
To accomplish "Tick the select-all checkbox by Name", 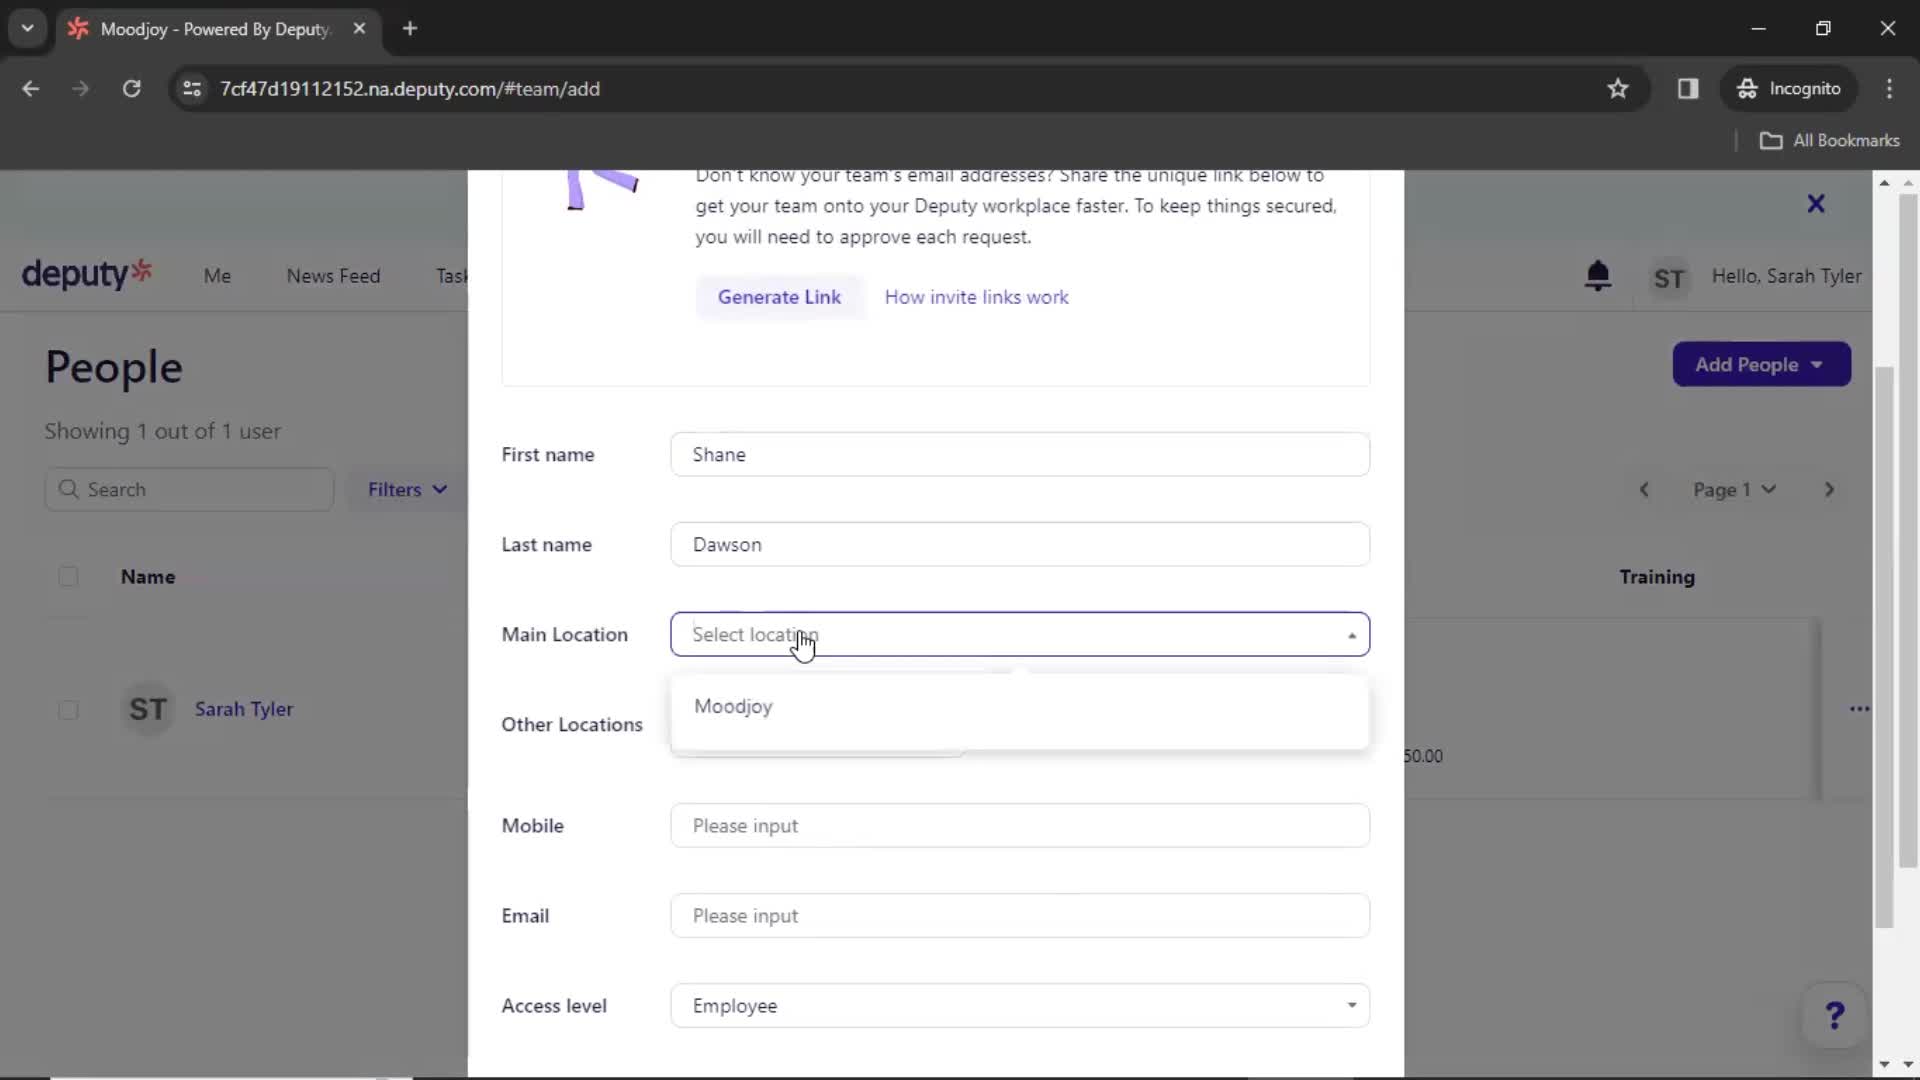I will coord(68,577).
